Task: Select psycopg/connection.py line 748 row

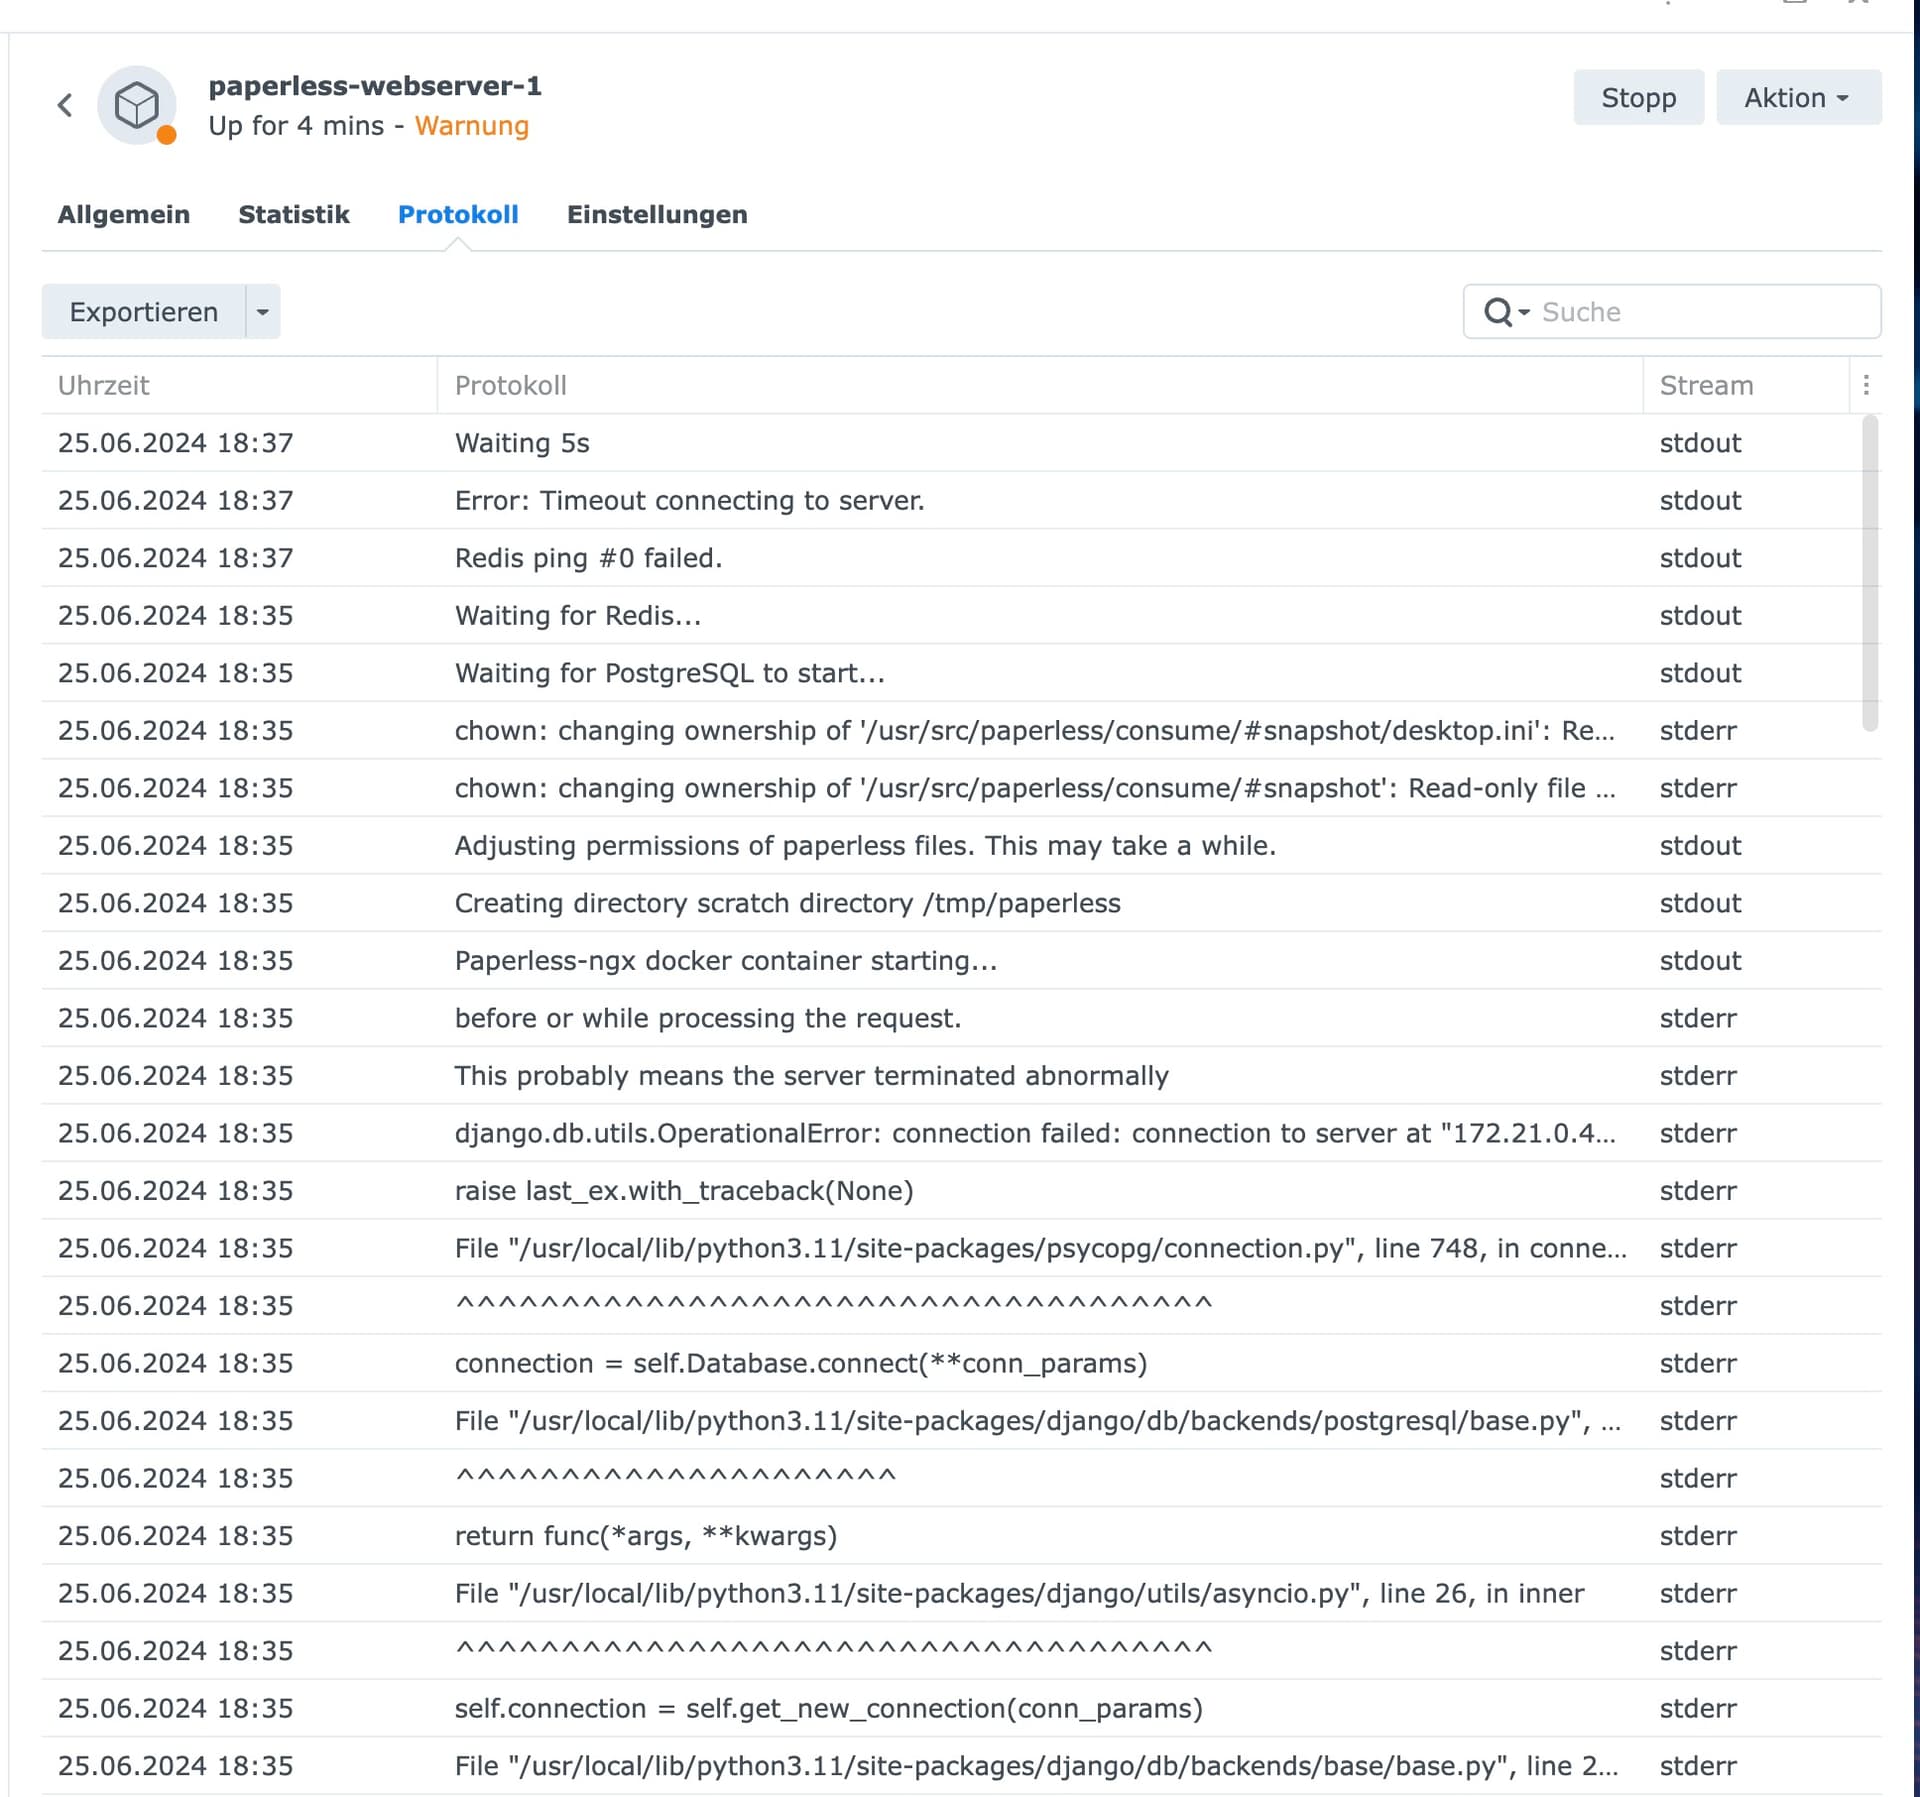Action: (961, 1248)
